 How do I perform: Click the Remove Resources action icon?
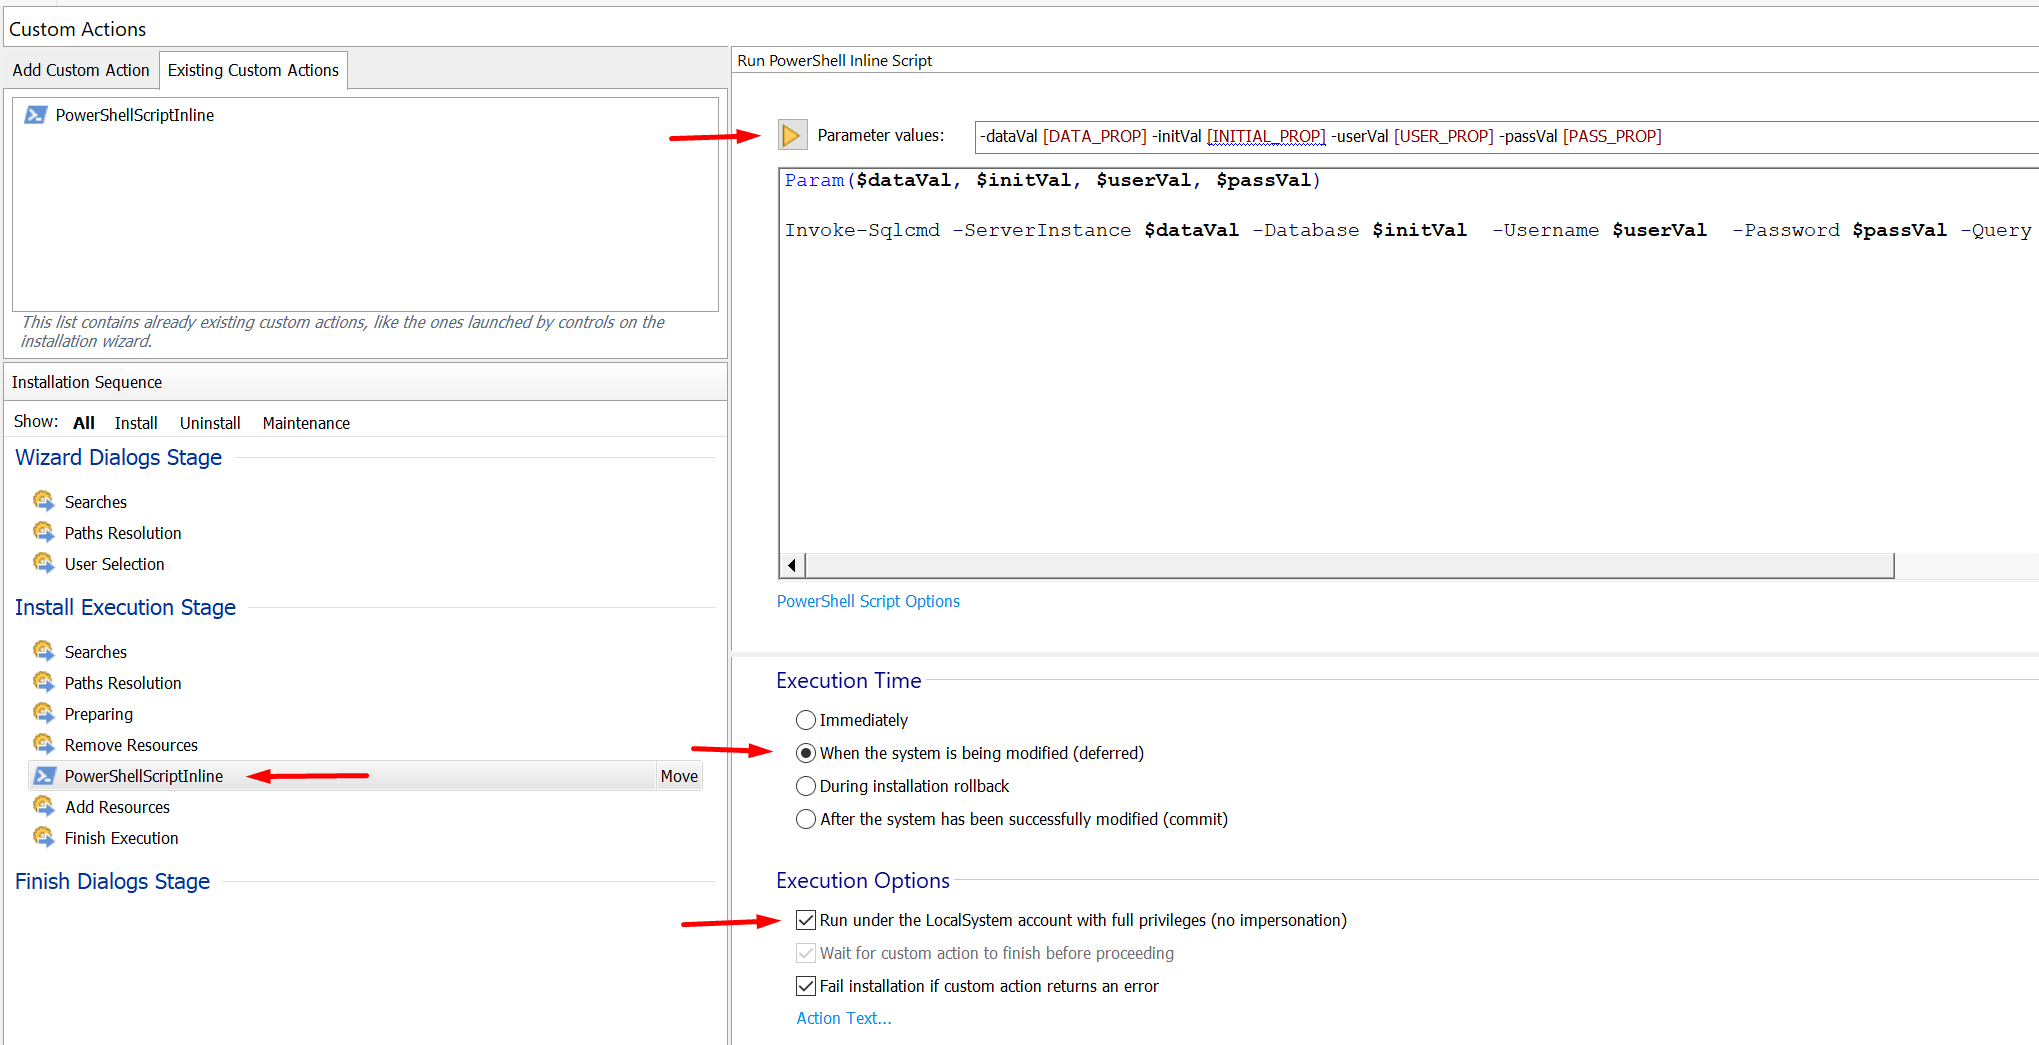click(x=43, y=744)
